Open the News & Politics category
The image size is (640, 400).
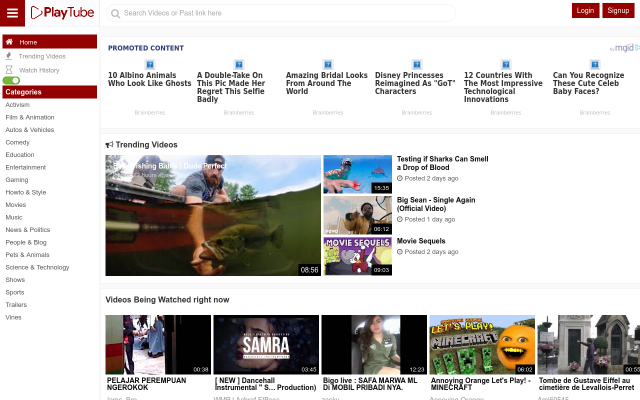click(28, 230)
